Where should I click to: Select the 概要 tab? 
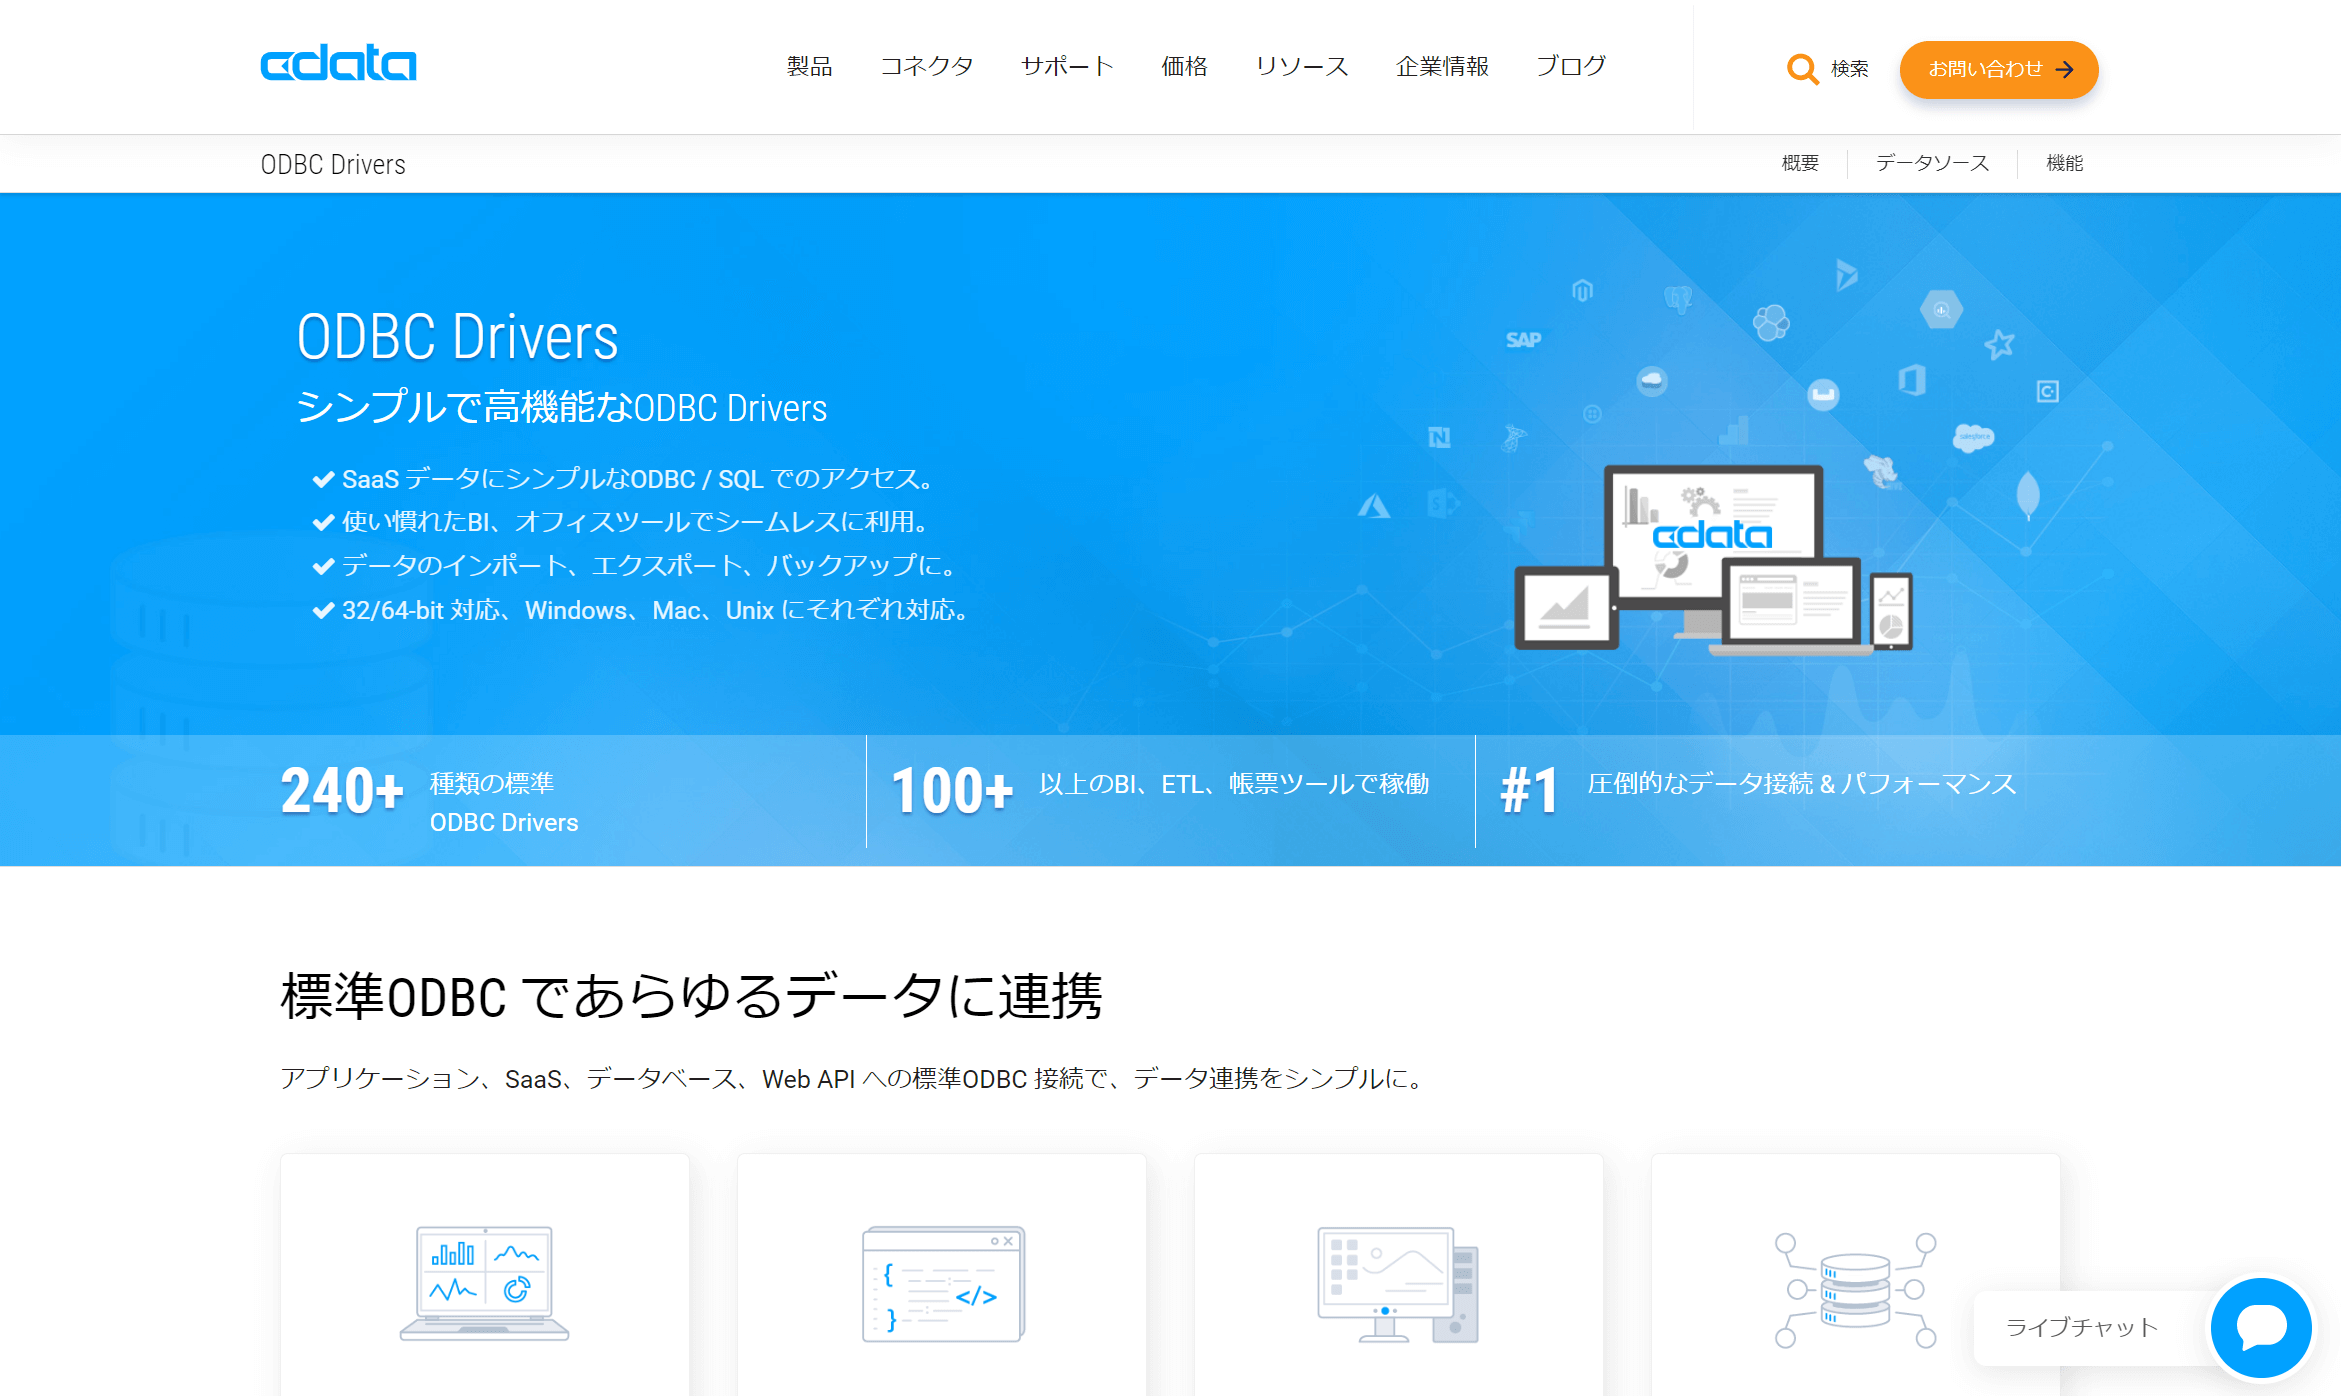coord(1799,163)
